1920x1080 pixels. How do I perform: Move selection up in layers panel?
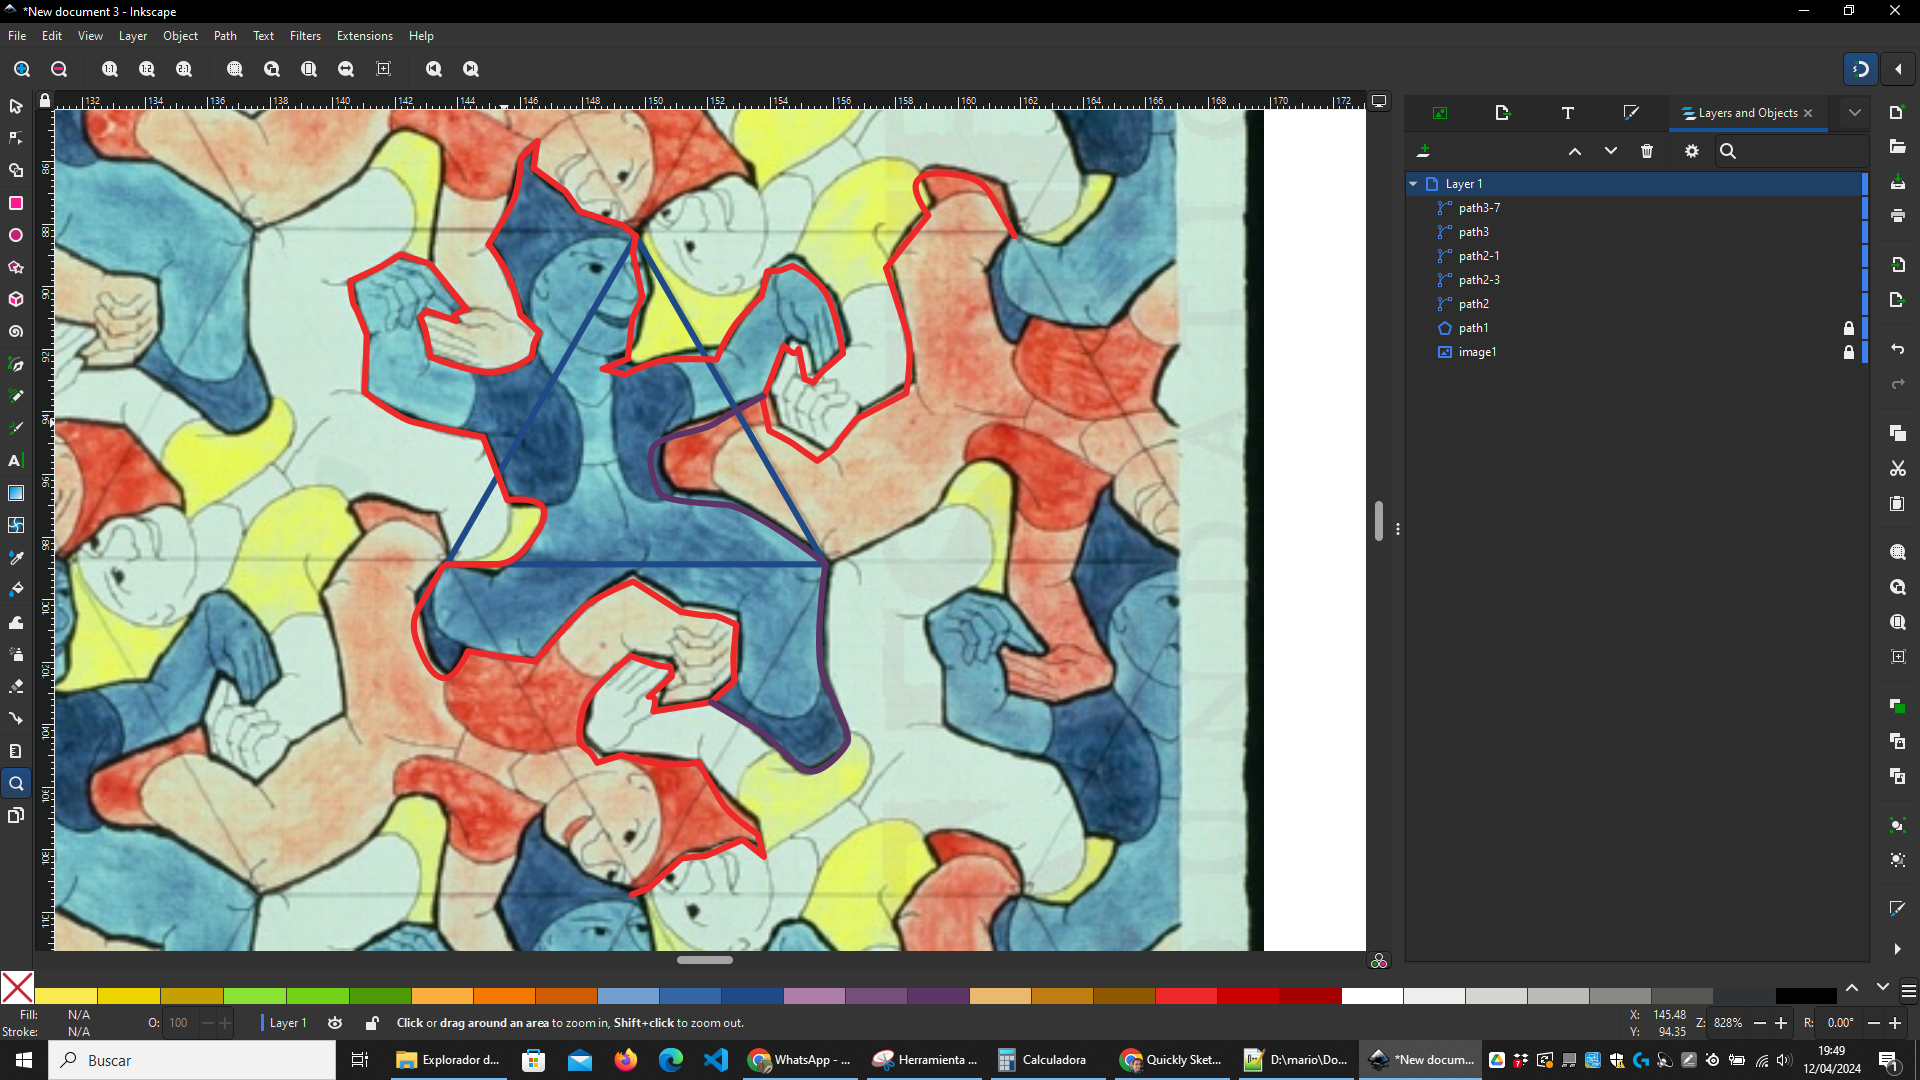tap(1575, 151)
